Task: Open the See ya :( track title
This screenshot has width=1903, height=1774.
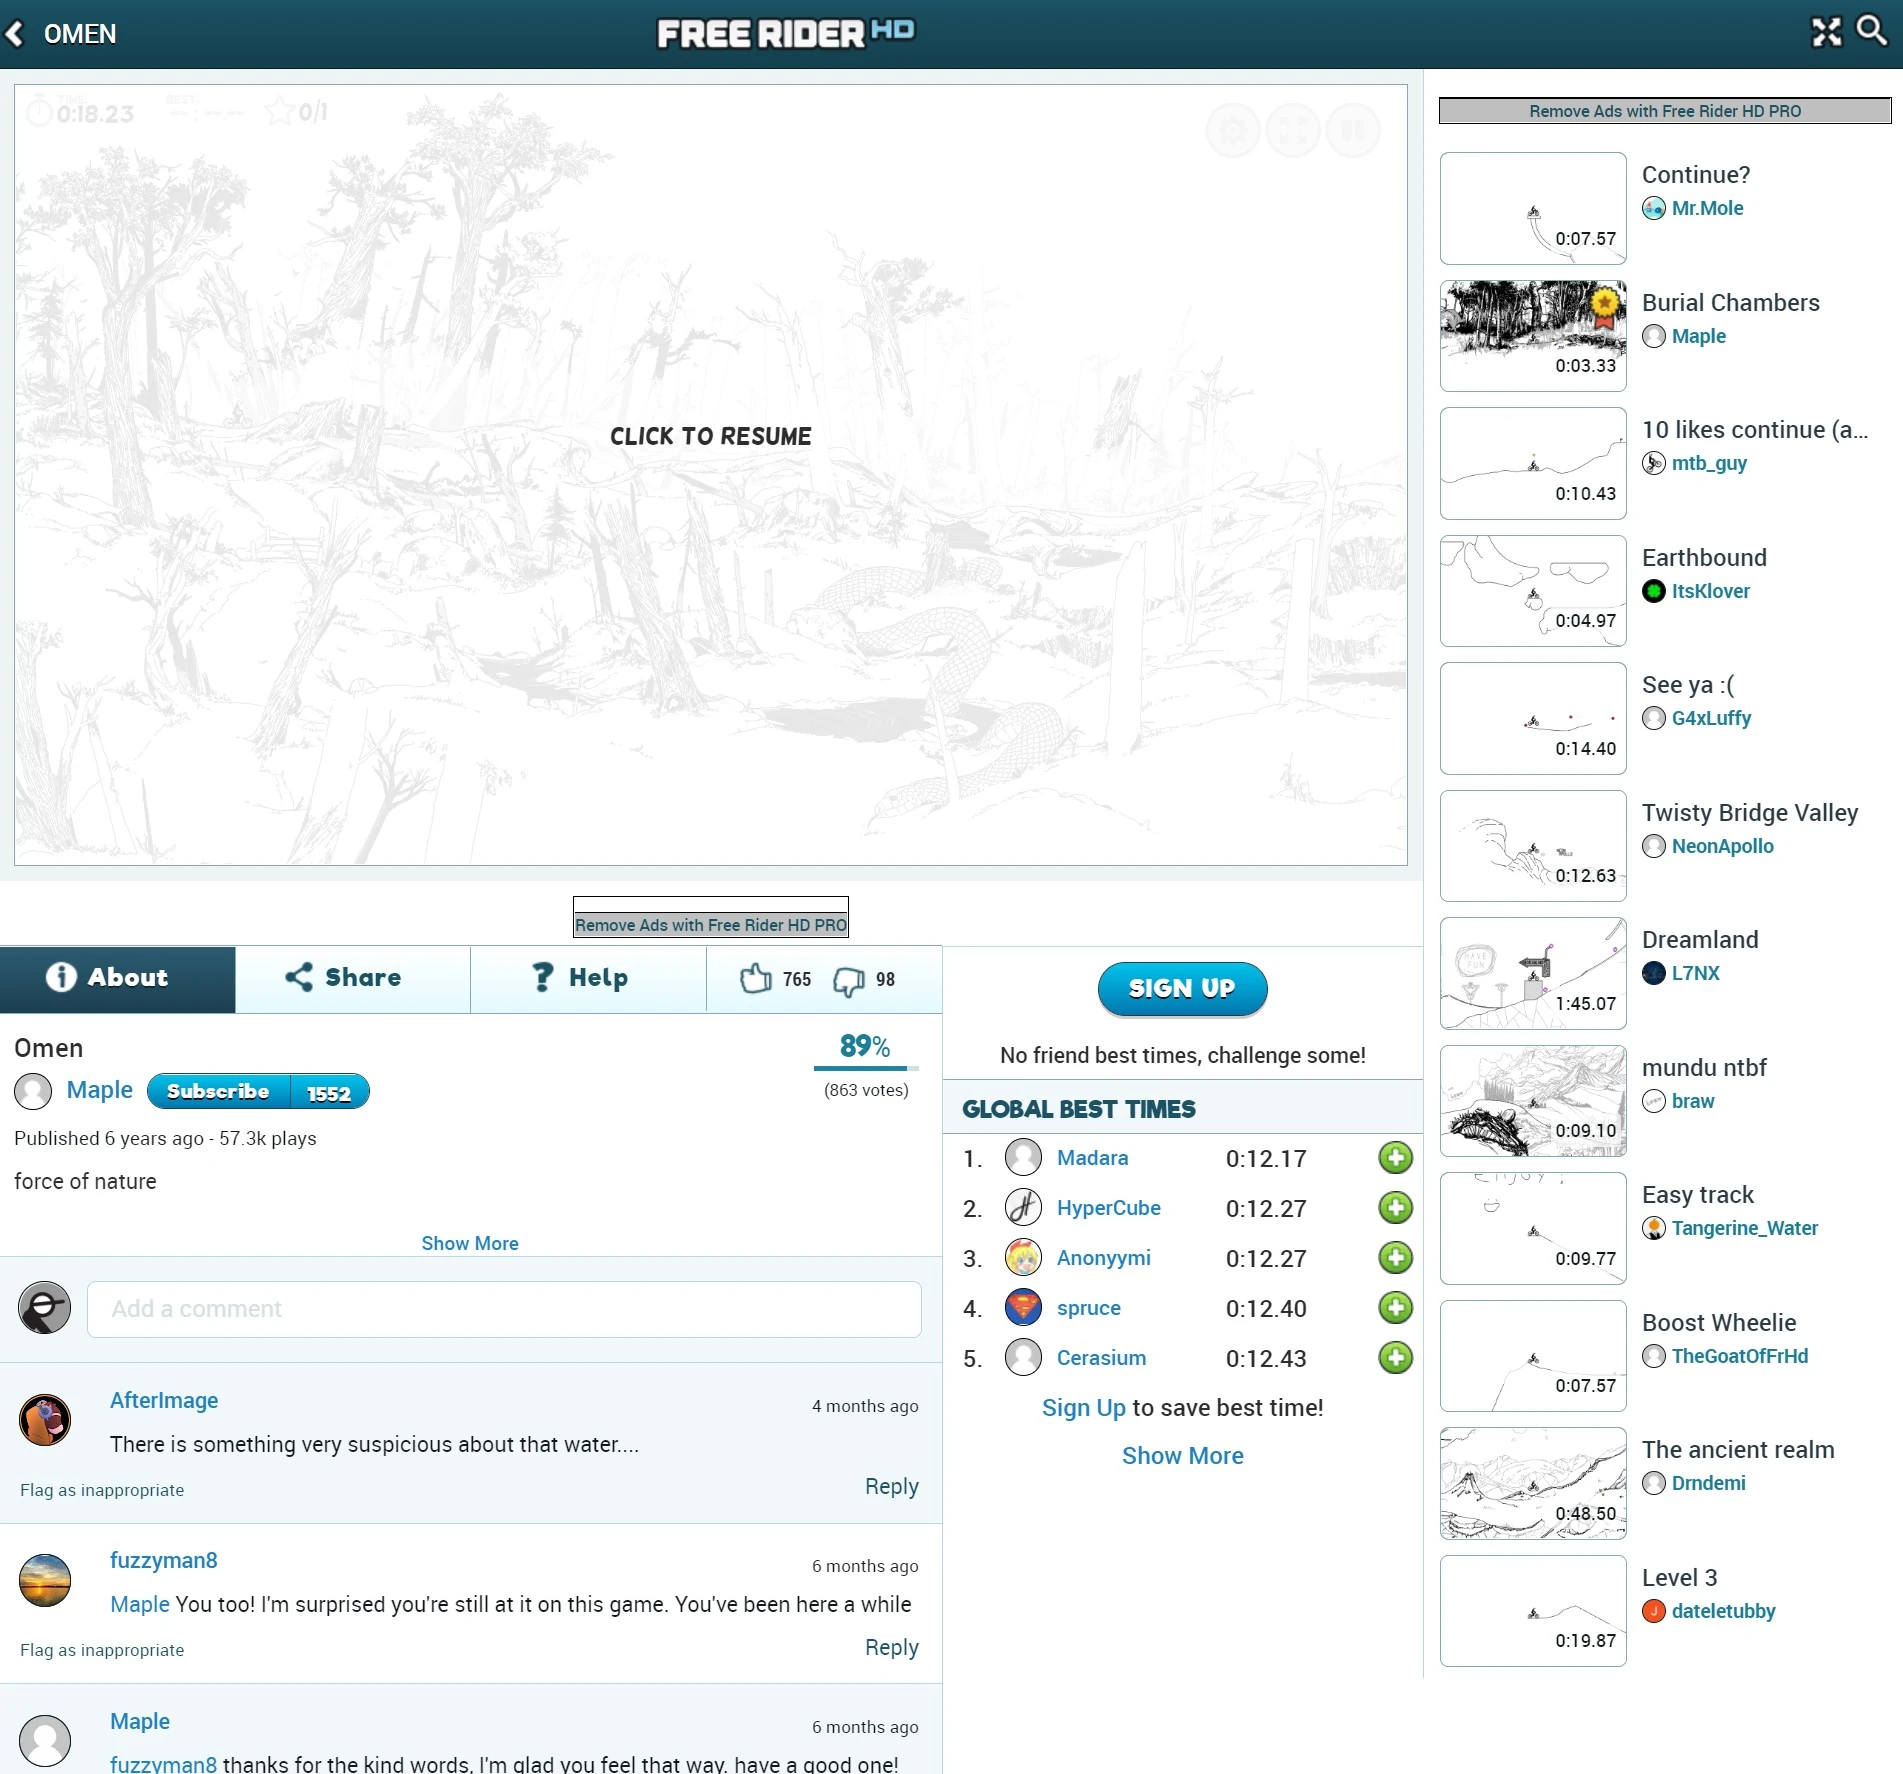Action: (1688, 685)
